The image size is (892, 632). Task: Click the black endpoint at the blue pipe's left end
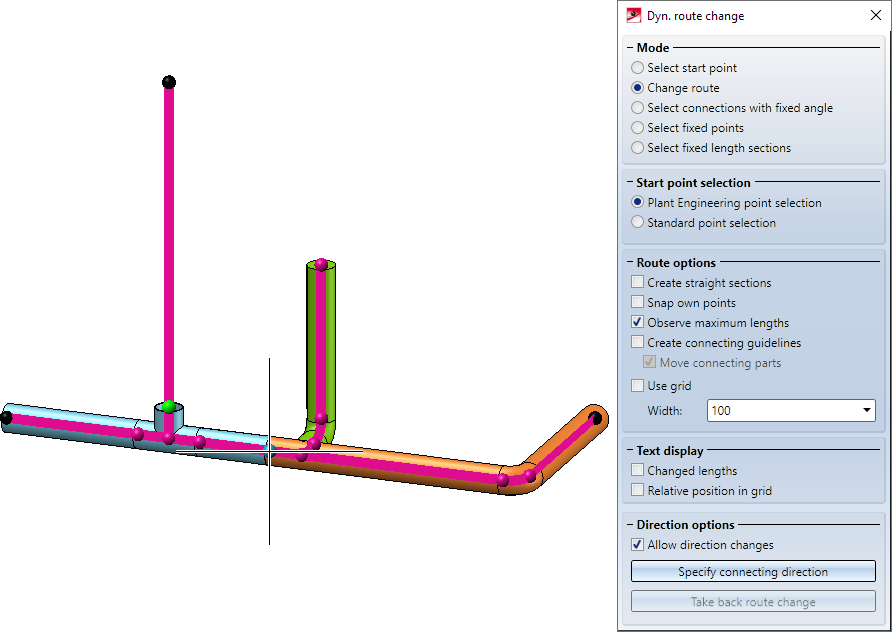pos(6,418)
